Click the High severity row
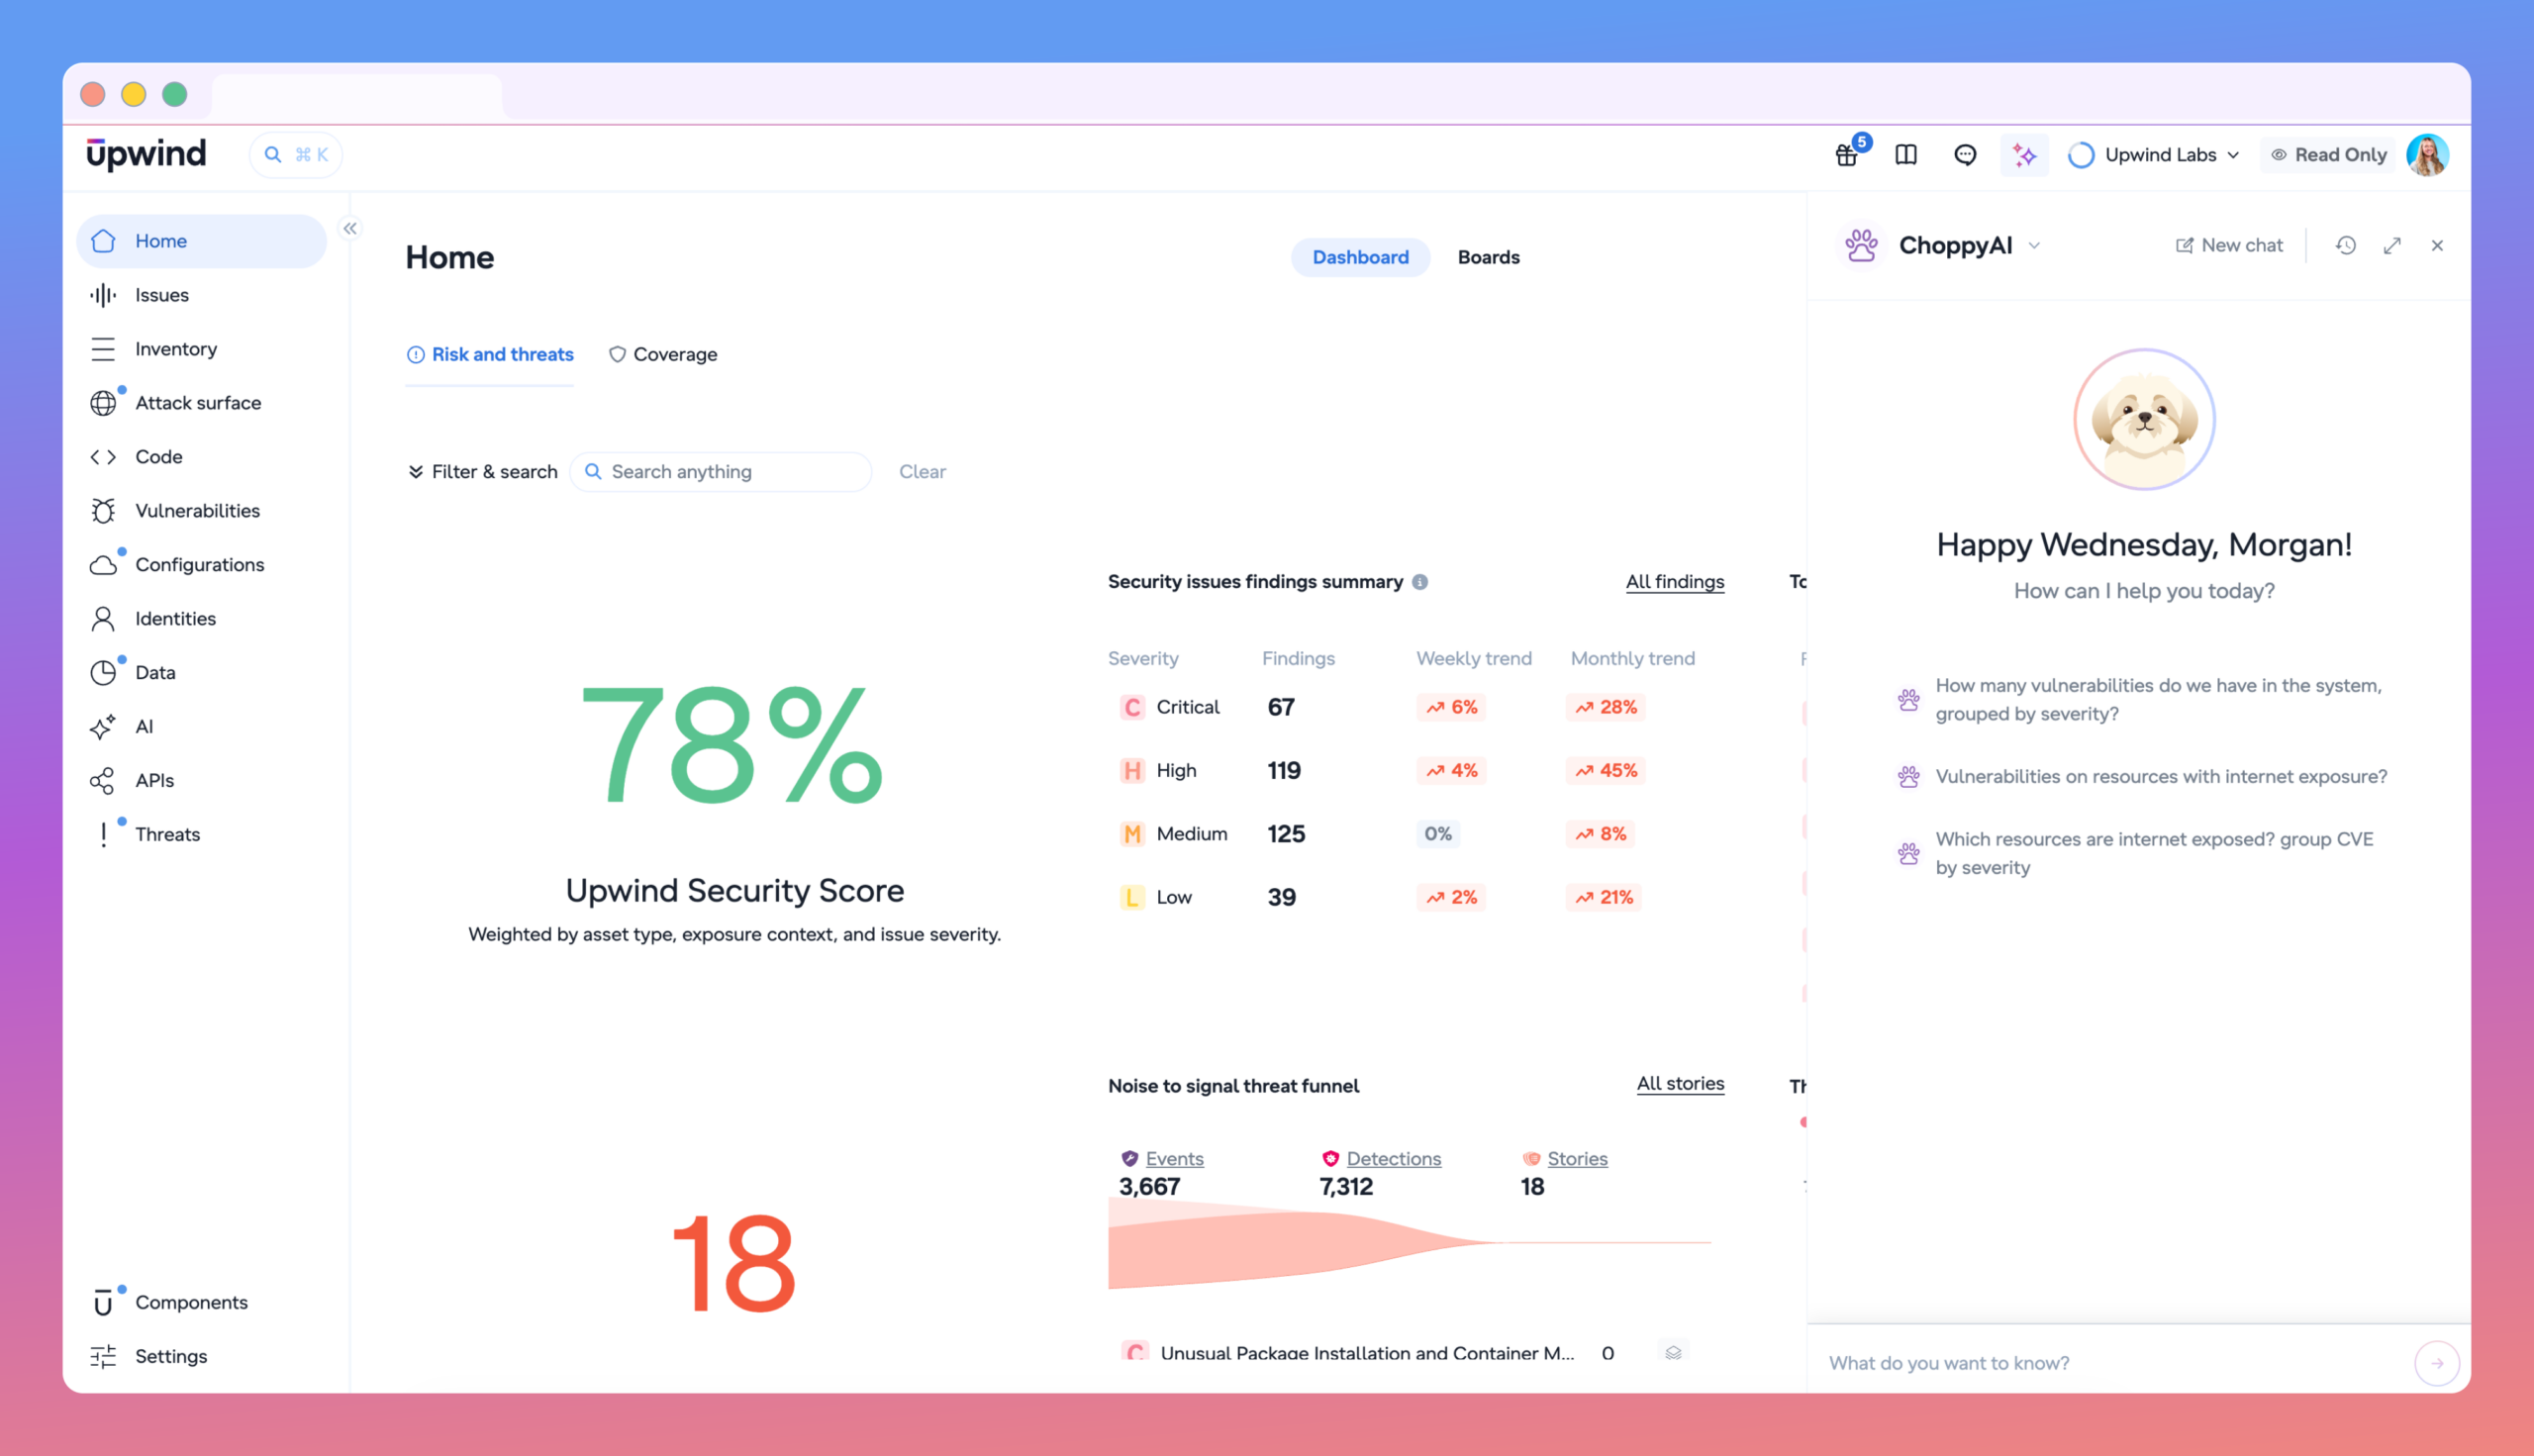The height and width of the screenshot is (1456, 2534). pos(1416,771)
